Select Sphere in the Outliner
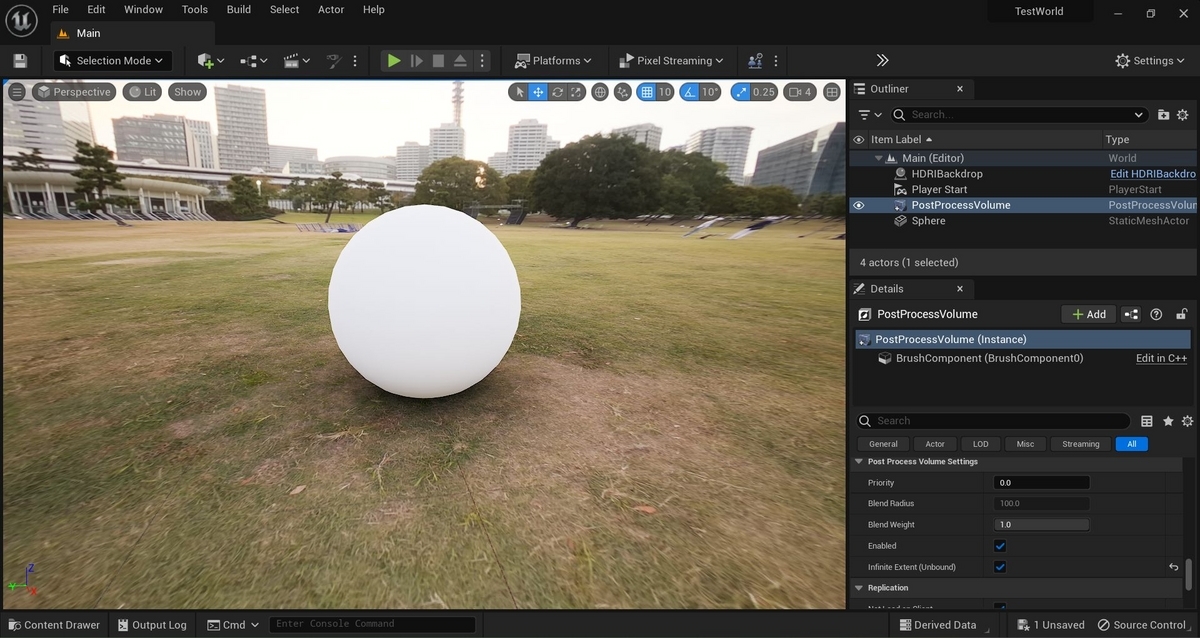1200x638 pixels. click(x=928, y=221)
